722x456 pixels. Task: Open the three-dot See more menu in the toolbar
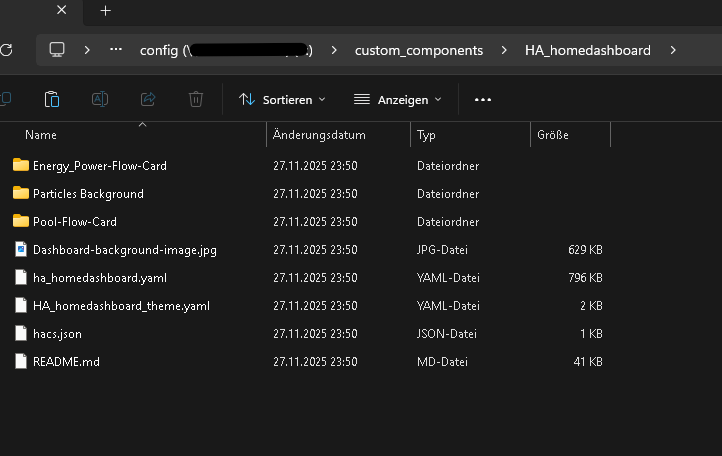[483, 99]
